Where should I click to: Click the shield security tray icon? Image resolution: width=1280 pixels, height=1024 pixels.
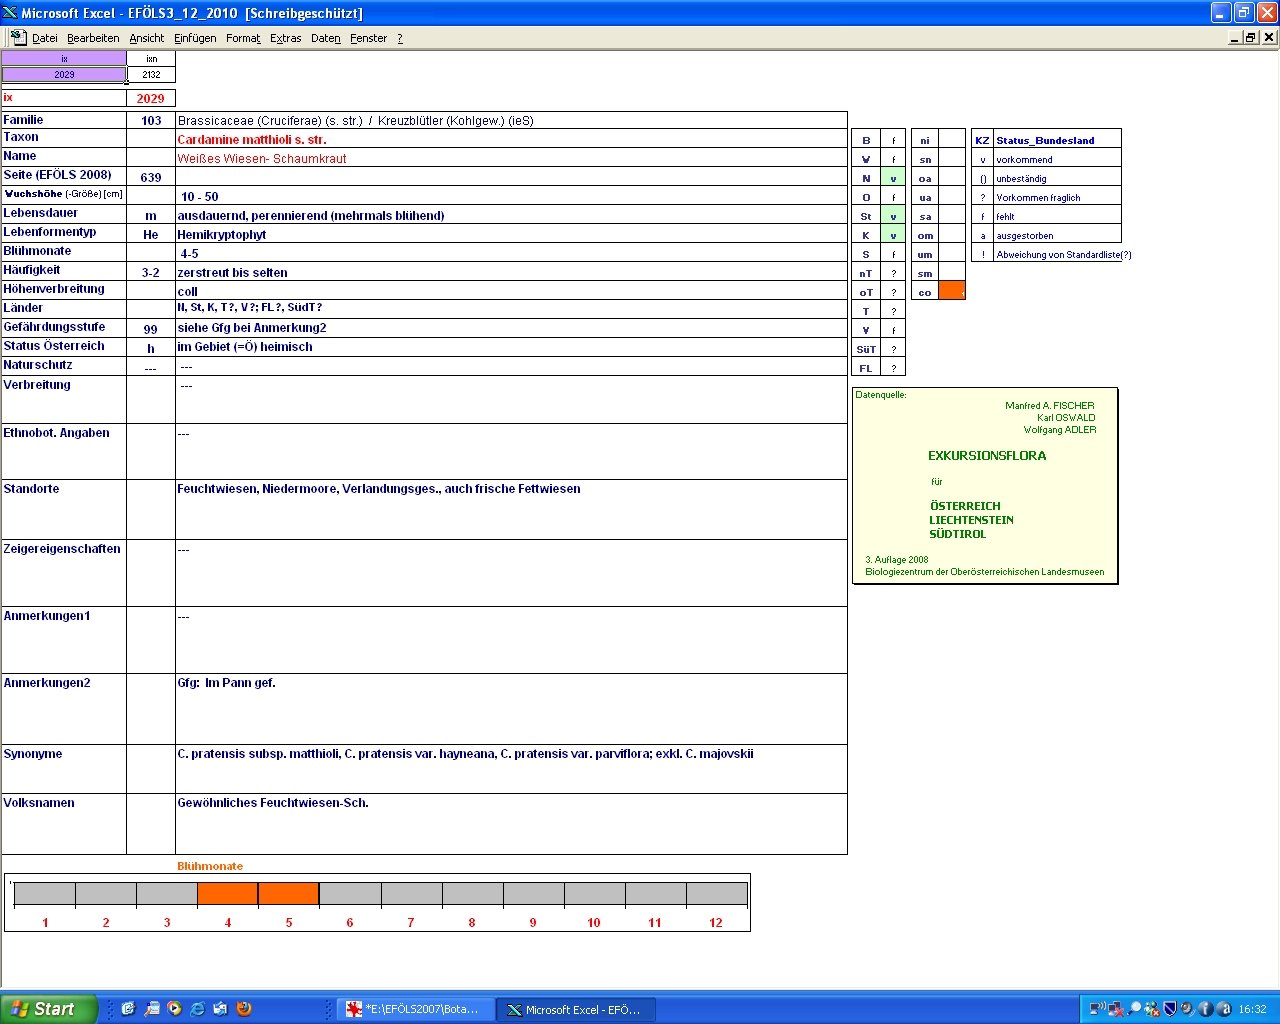pos(1170,1009)
